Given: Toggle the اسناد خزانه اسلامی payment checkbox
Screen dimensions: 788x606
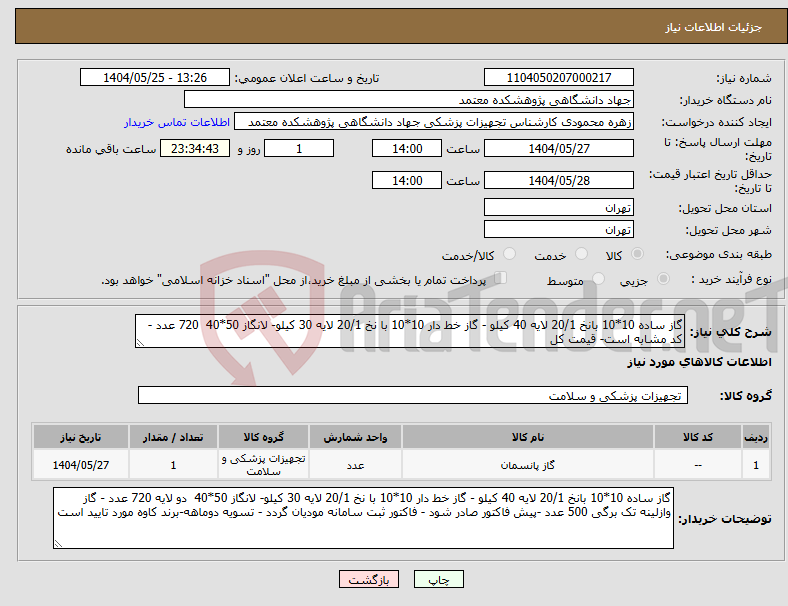Looking at the screenshot, I should pyautogui.click(x=501, y=278).
